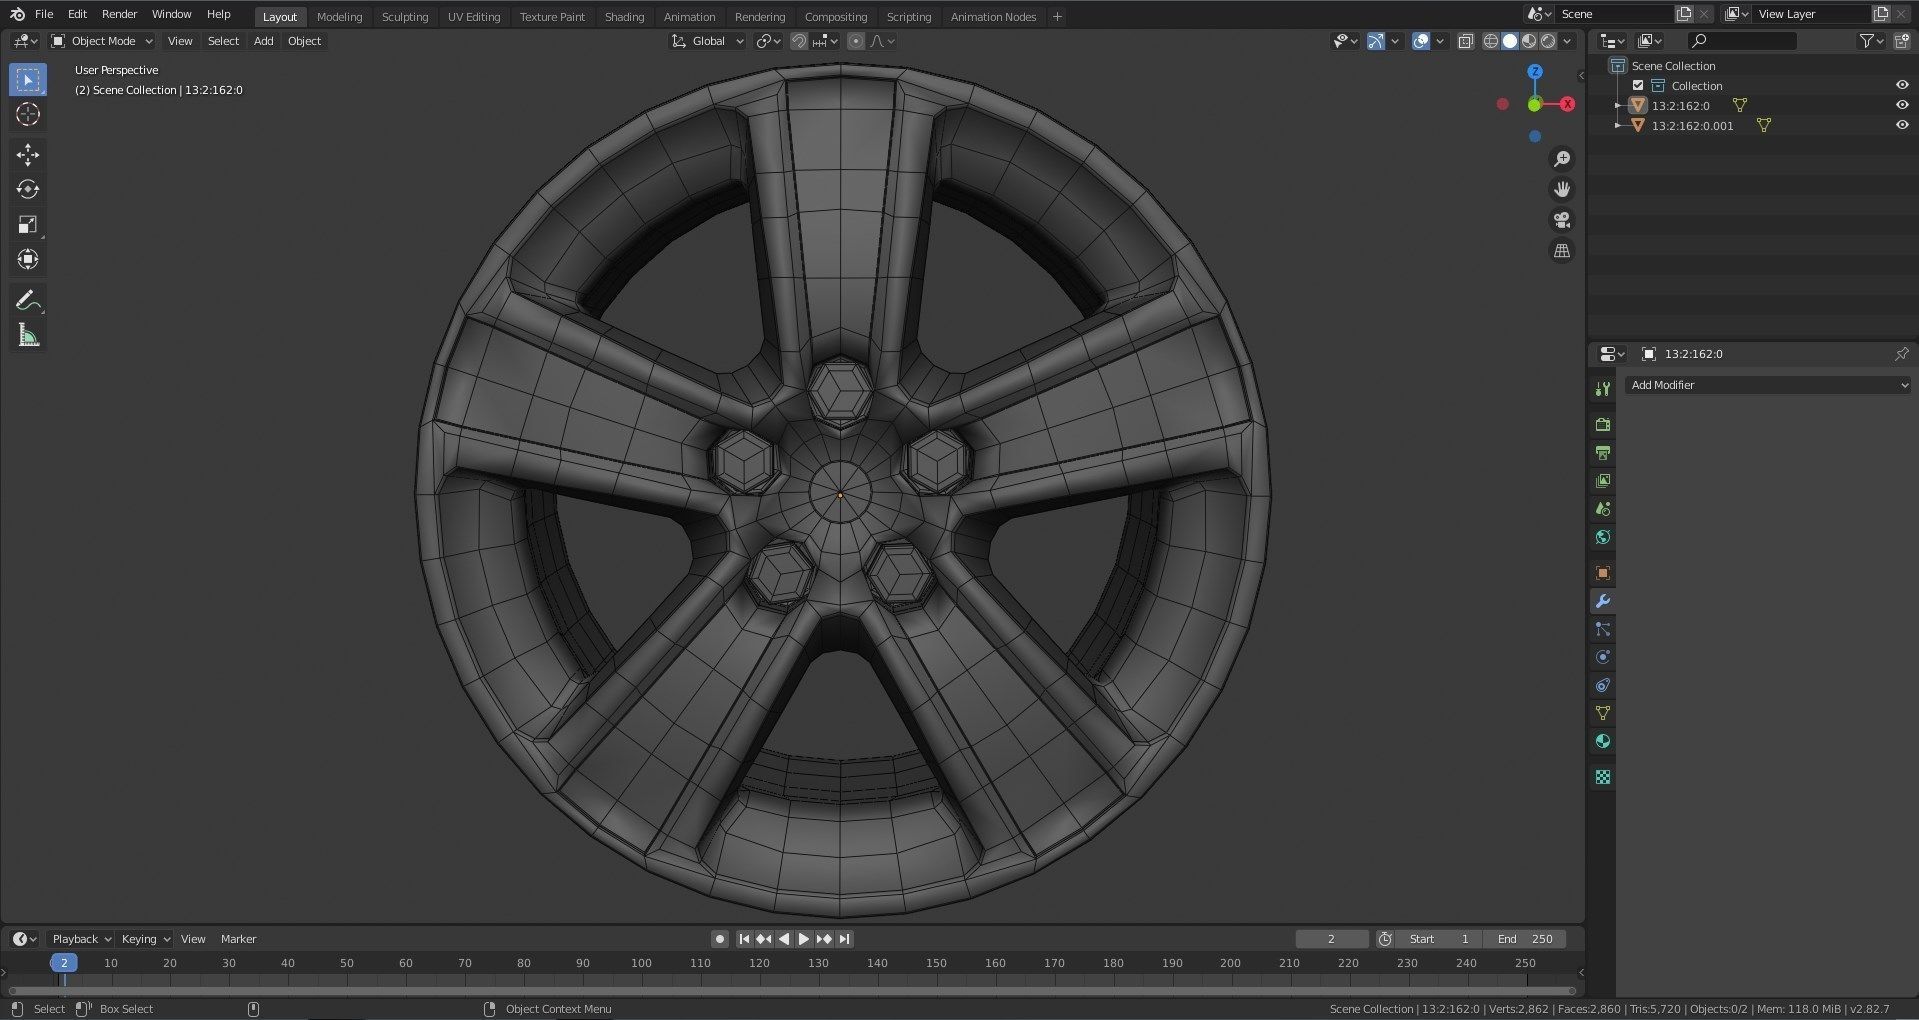Switch perspective/orthographic grid icon
The height and width of the screenshot is (1020, 1919).
(1562, 251)
